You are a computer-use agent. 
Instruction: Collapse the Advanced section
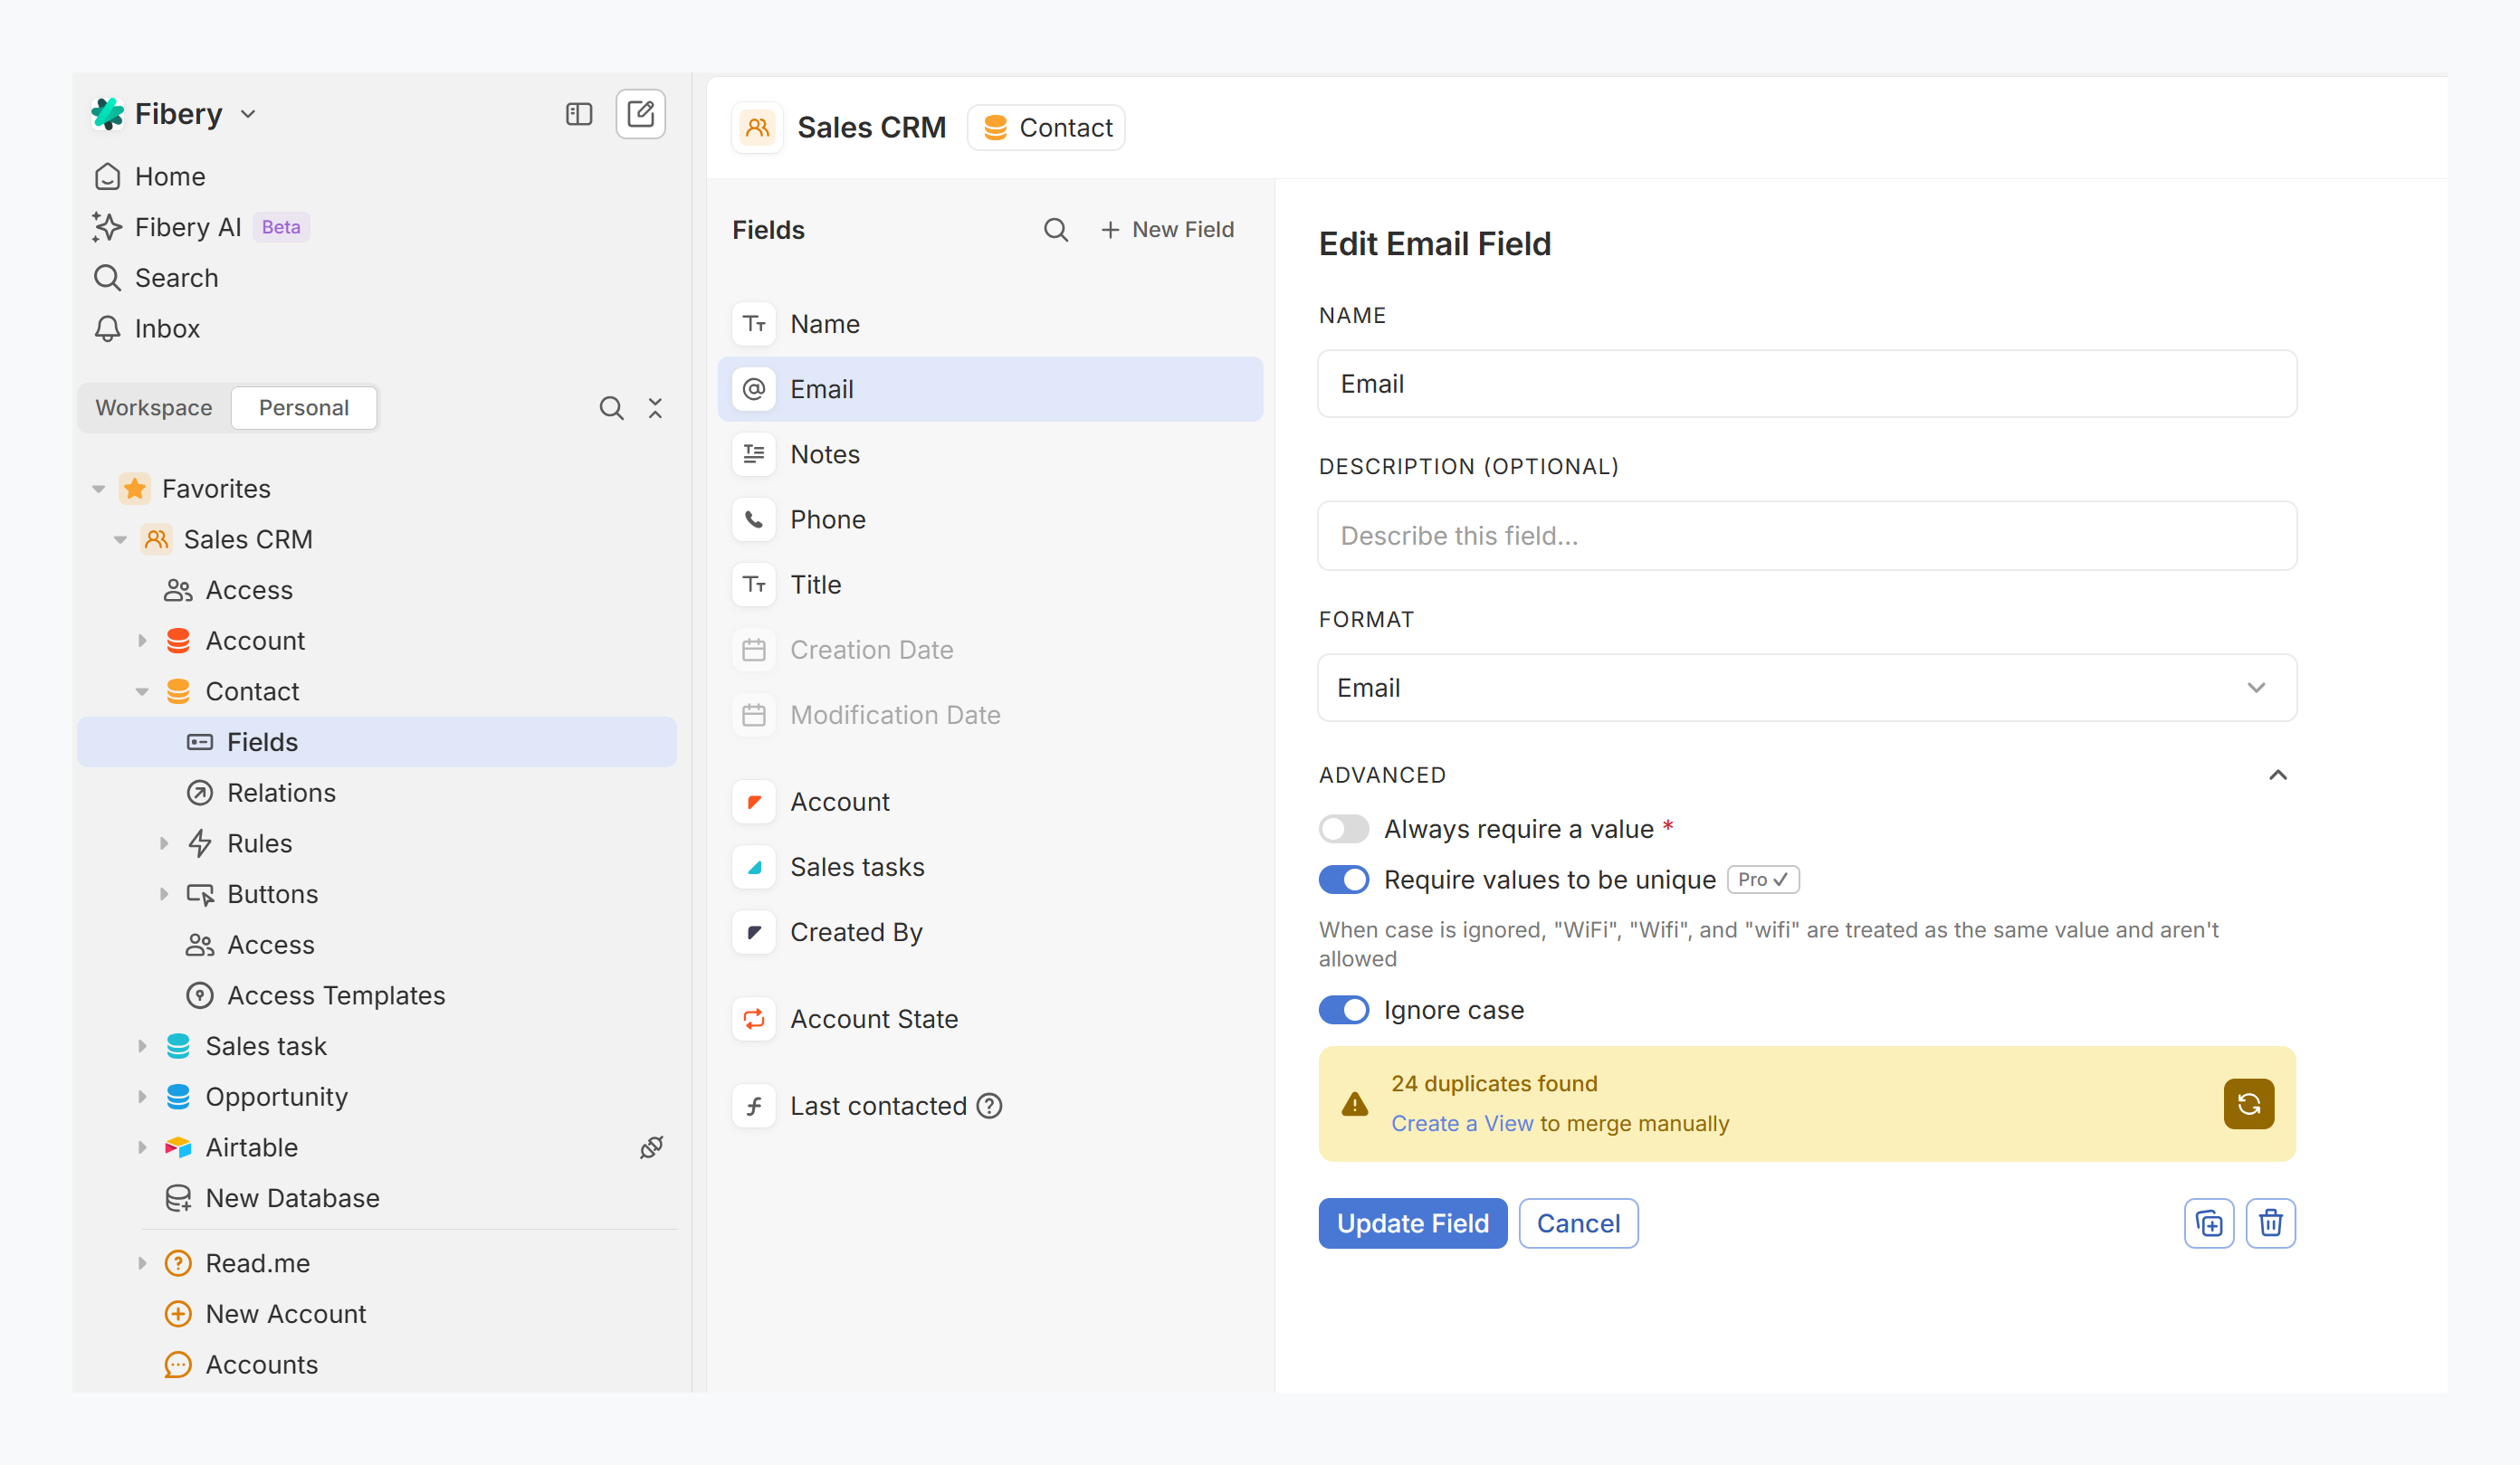[2277, 775]
